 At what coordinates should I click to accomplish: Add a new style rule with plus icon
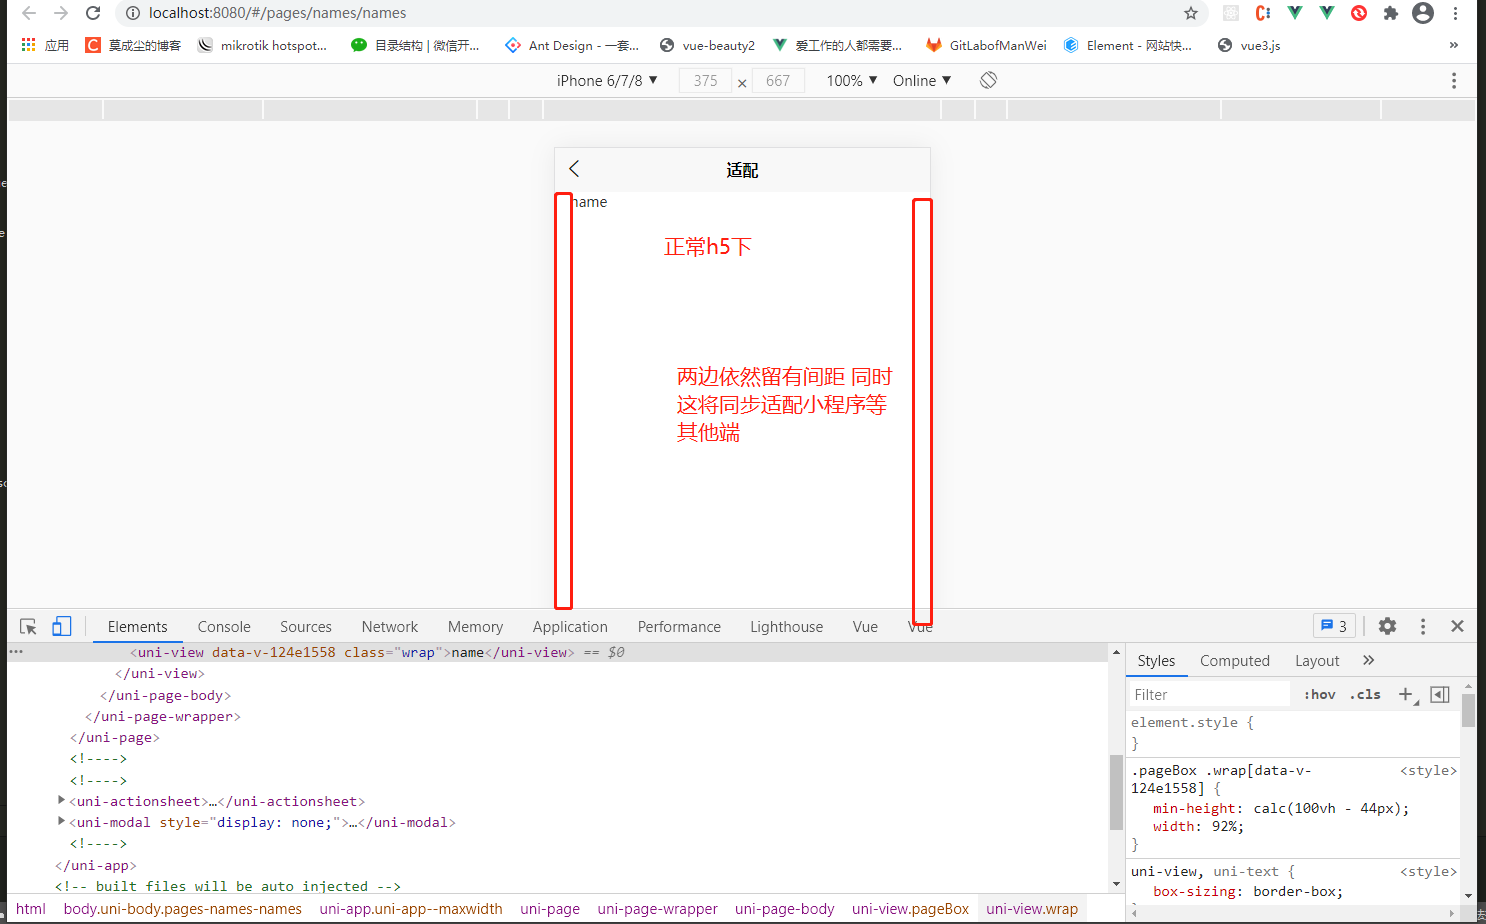(x=1407, y=694)
